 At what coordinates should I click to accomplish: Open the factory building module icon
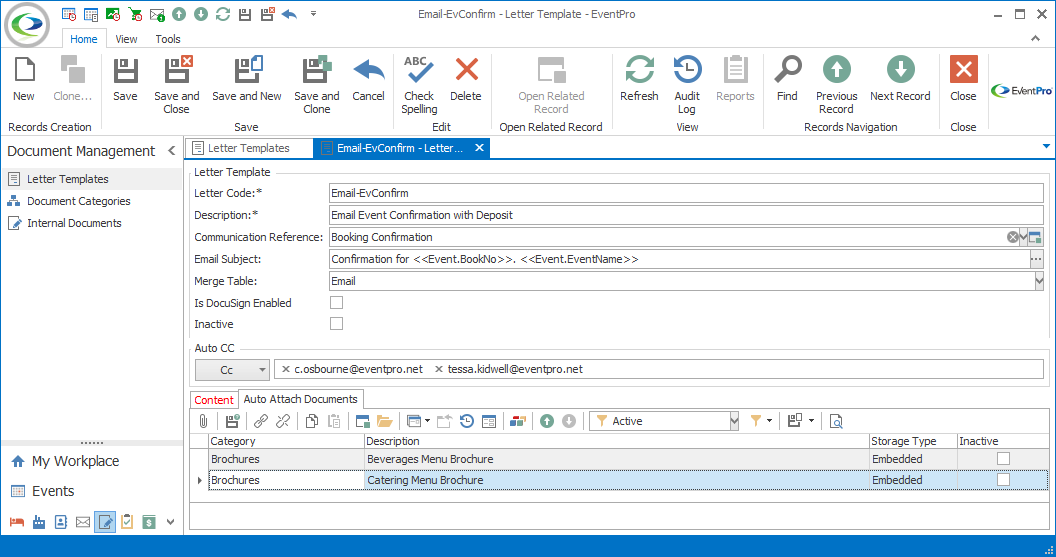[x=39, y=522]
